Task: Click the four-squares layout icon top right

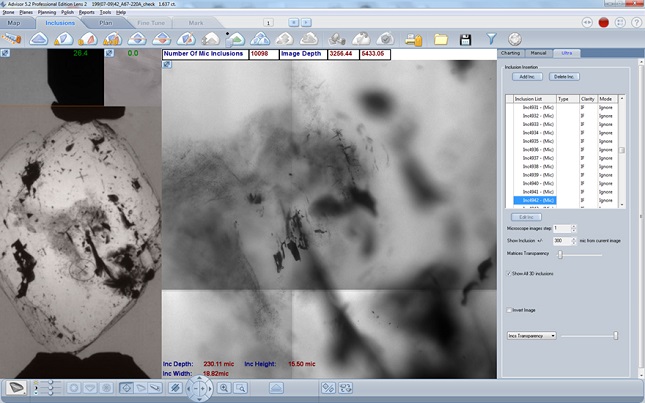Action: 620,23
